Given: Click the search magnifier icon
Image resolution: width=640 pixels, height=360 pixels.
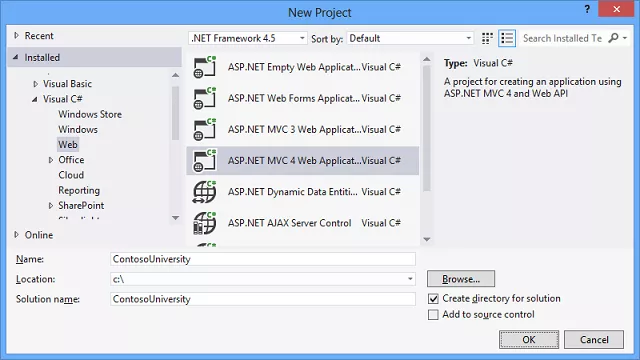Looking at the screenshot, I should pos(613,38).
